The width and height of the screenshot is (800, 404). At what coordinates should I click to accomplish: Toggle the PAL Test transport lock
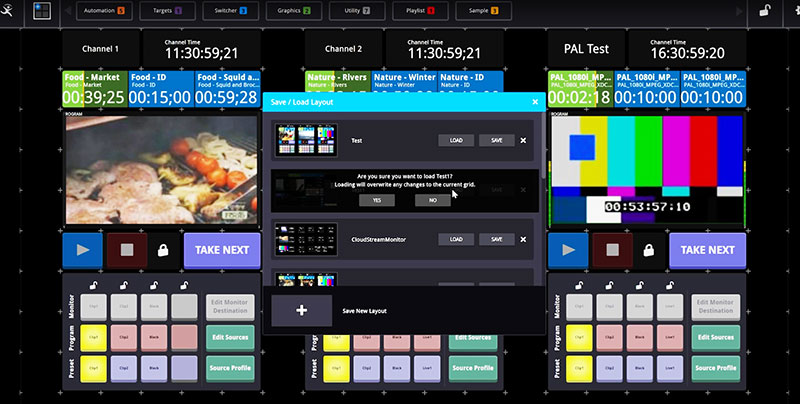(648, 250)
